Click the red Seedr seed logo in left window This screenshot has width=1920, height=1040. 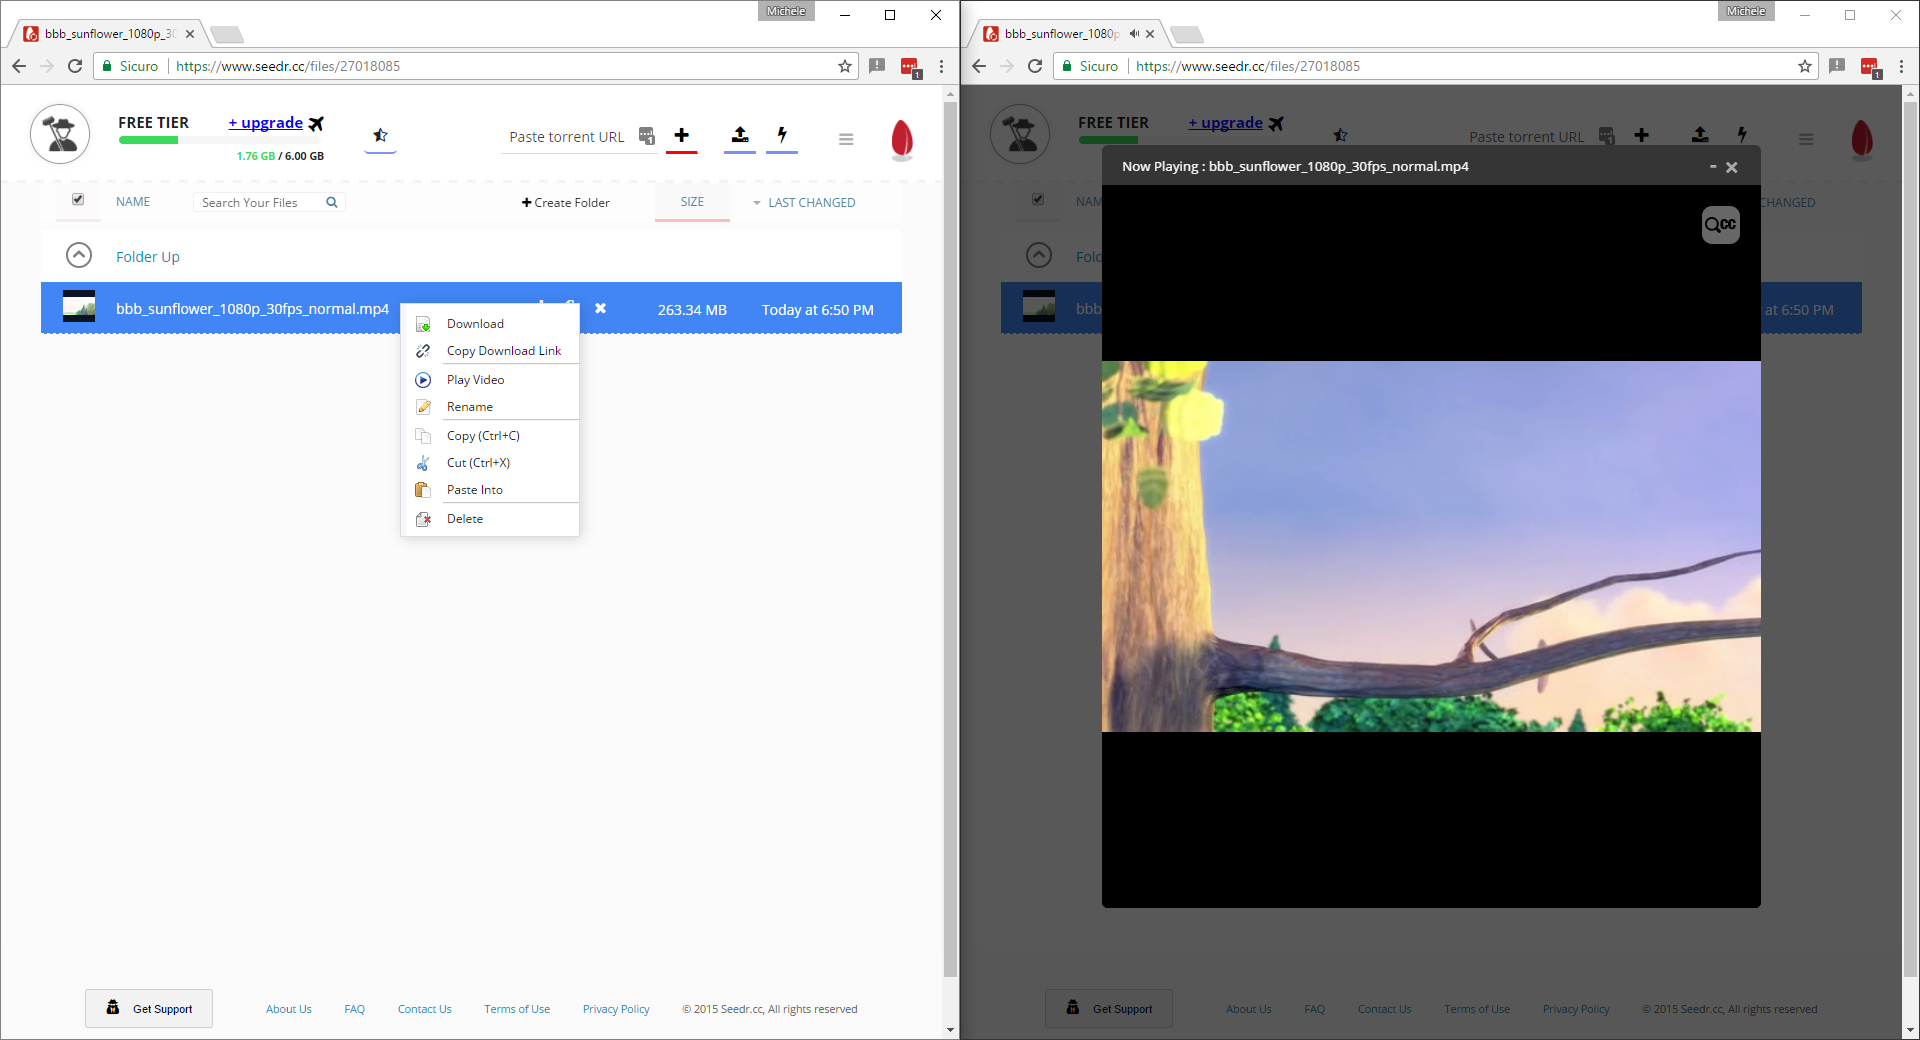click(902, 140)
